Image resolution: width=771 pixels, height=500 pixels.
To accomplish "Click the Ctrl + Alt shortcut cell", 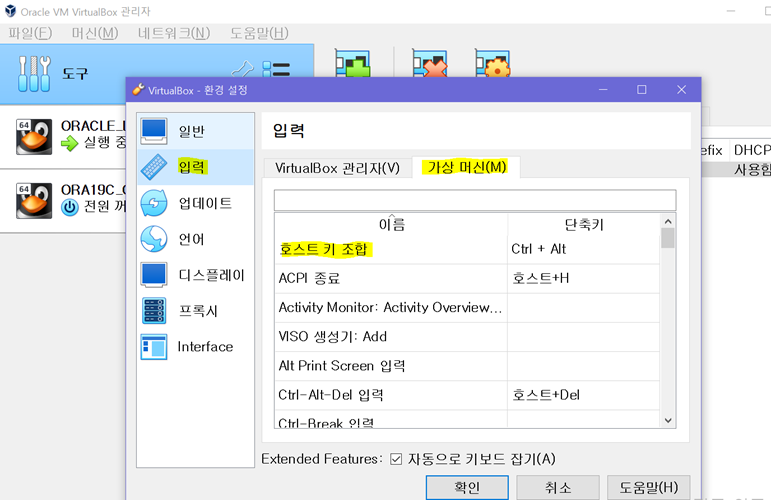I will tap(584, 249).
